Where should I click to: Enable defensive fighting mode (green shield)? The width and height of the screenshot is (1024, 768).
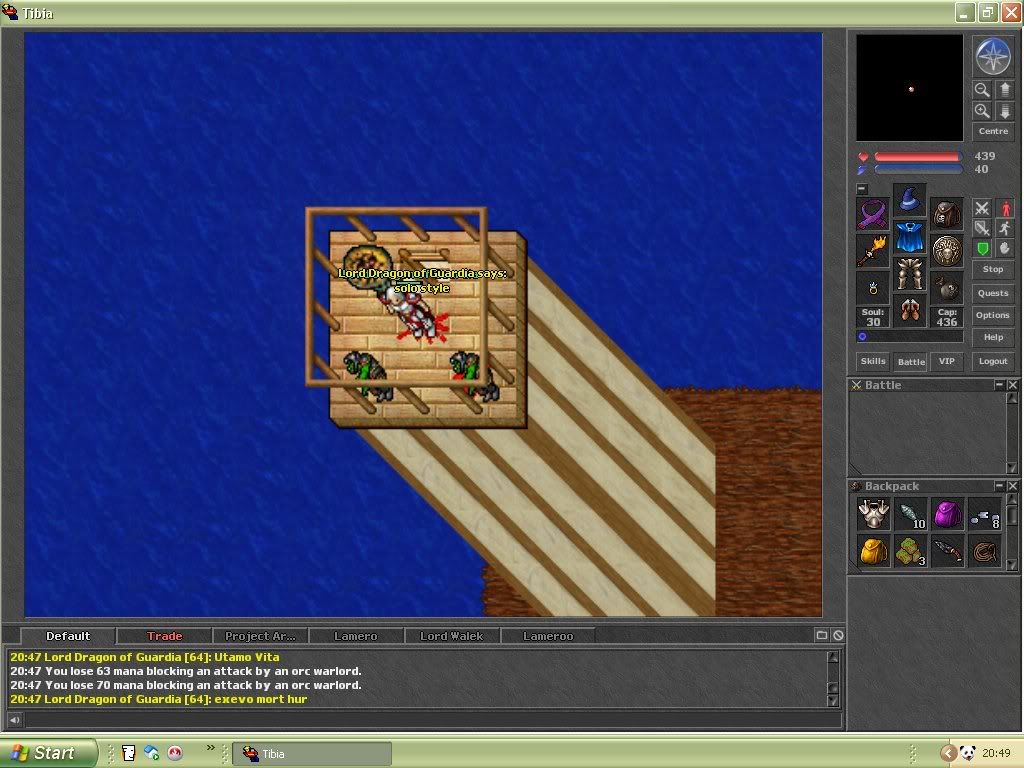click(982, 248)
